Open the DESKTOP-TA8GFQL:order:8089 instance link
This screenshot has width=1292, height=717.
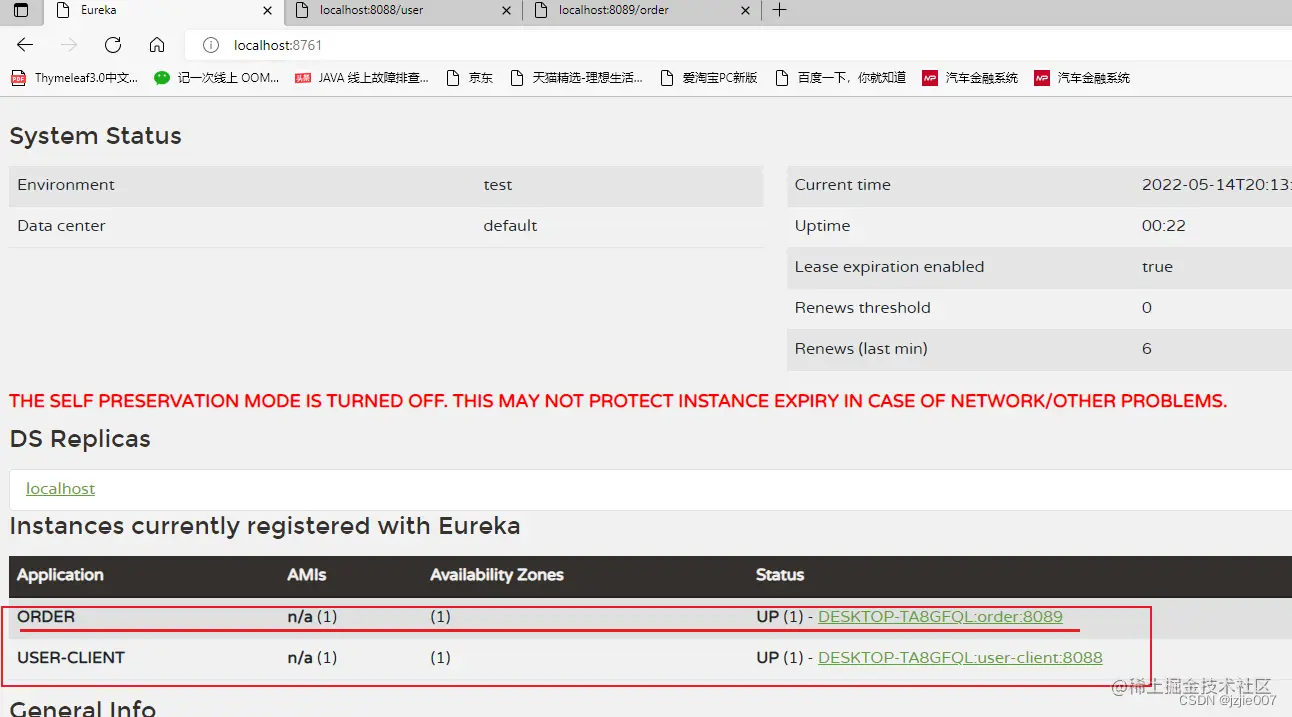click(940, 617)
